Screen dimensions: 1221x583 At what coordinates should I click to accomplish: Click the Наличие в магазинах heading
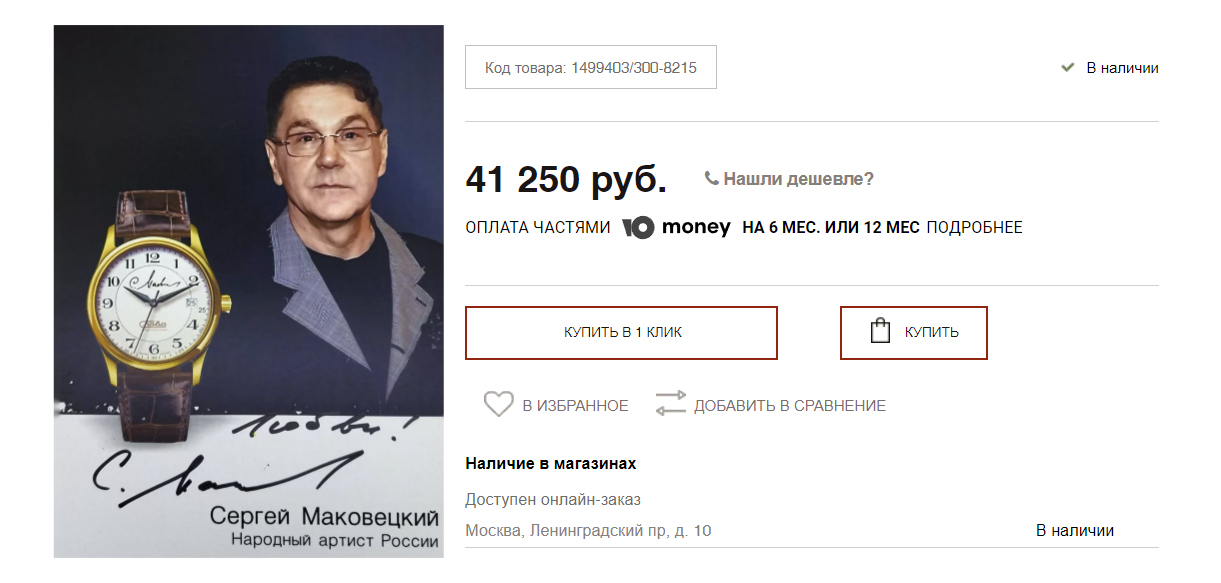pyautogui.click(x=550, y=464)
